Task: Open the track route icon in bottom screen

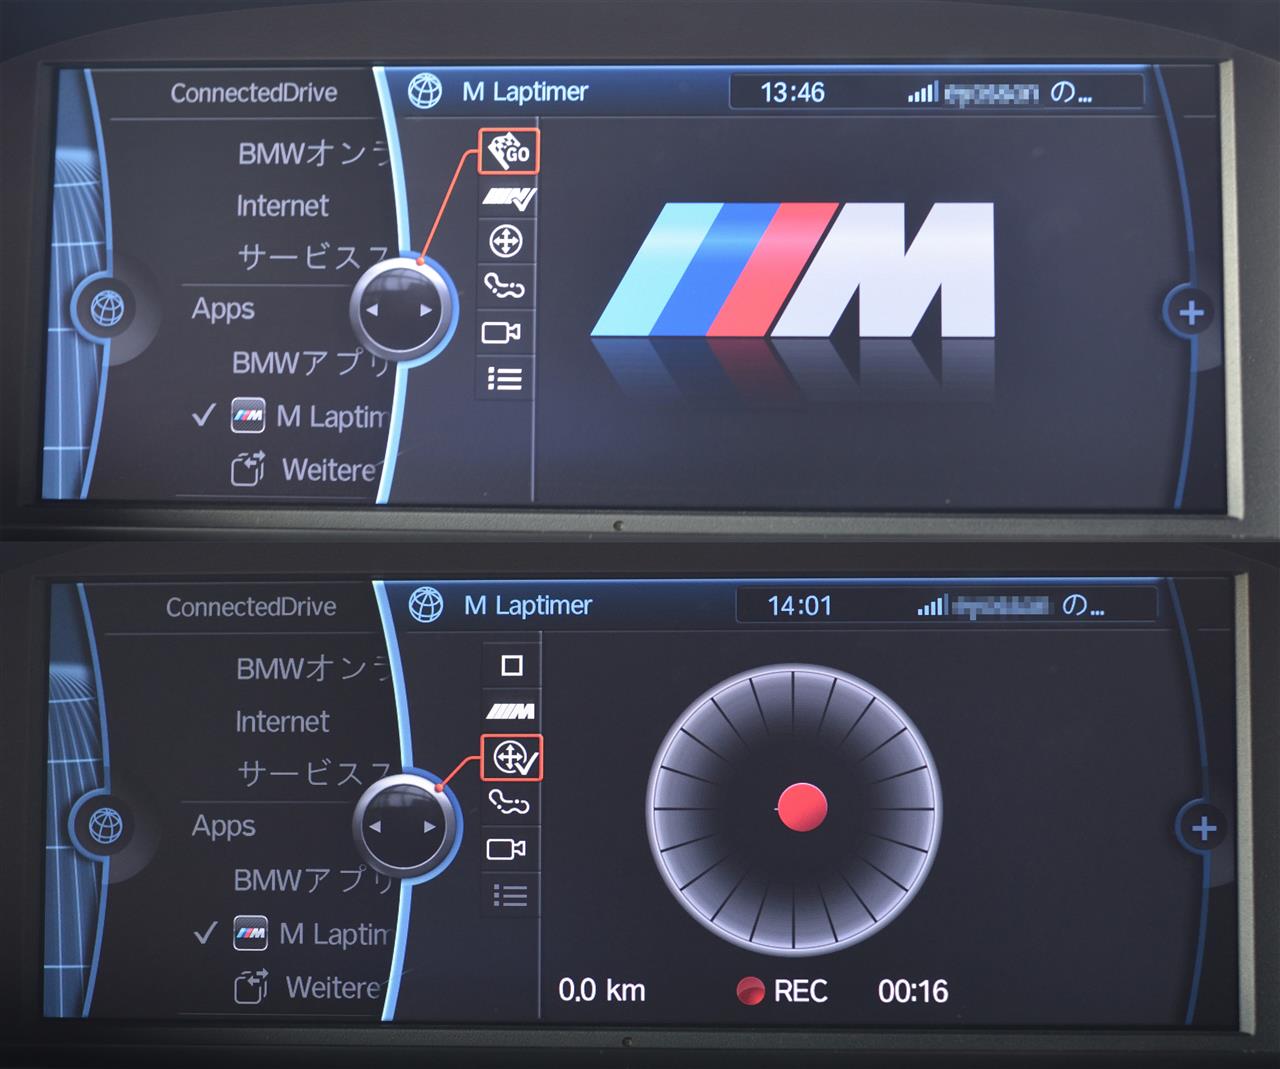Action: point(509,802)
